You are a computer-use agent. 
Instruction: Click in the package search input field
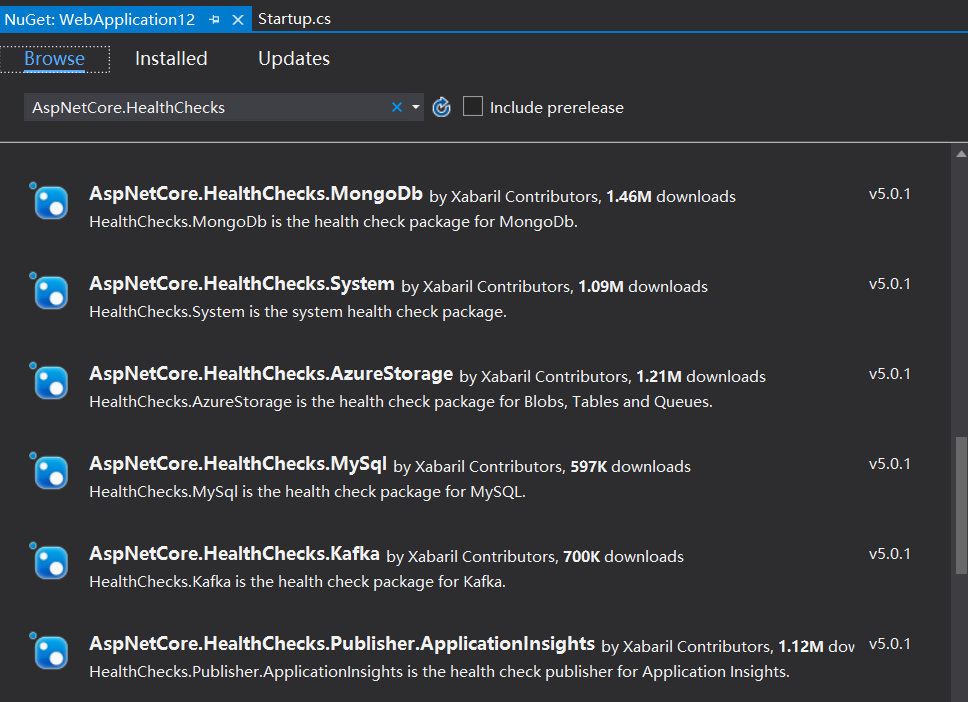click(x=200, y=107)
